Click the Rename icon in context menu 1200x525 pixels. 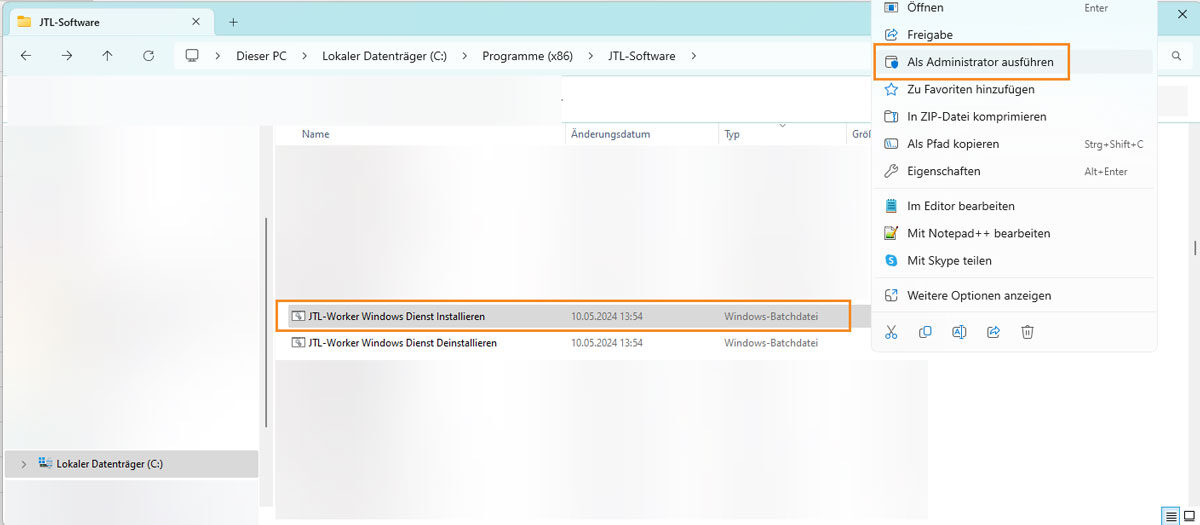pyautogui.click(x=959, y=332)
